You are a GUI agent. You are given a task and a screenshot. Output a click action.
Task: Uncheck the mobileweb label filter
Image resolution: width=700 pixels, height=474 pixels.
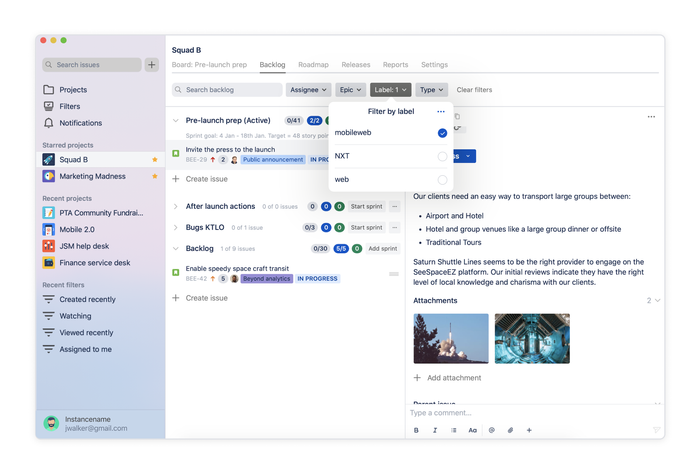442,133
